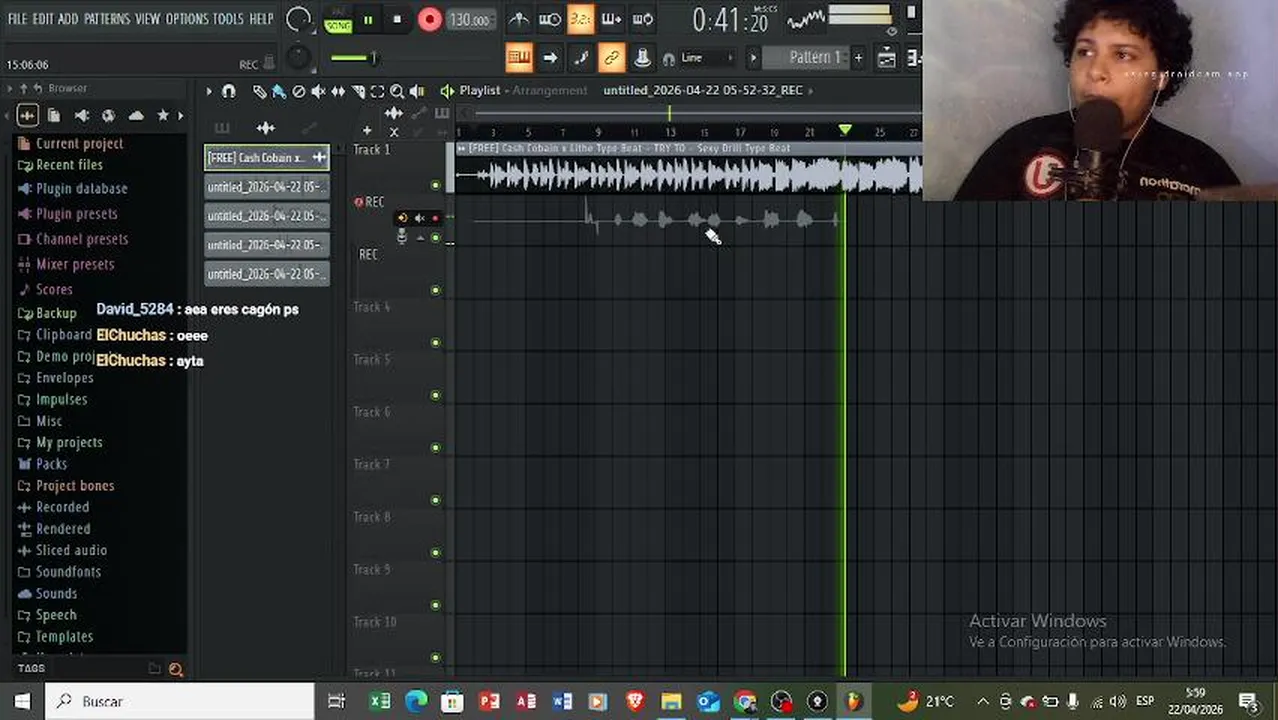Click the Playlist speaker icon beside title

coord(447,91)
